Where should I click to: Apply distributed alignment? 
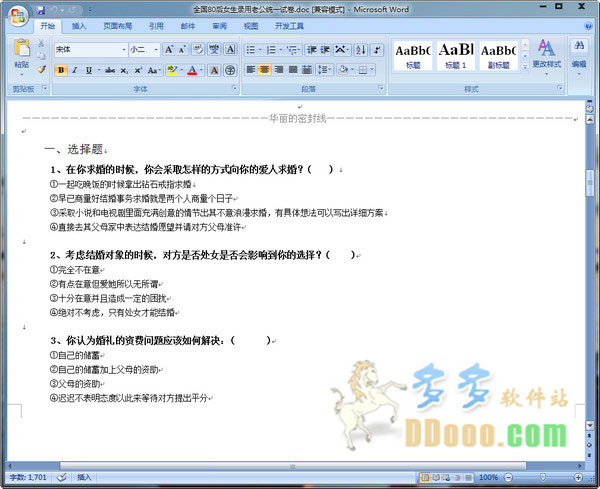(x=307, y=69)
